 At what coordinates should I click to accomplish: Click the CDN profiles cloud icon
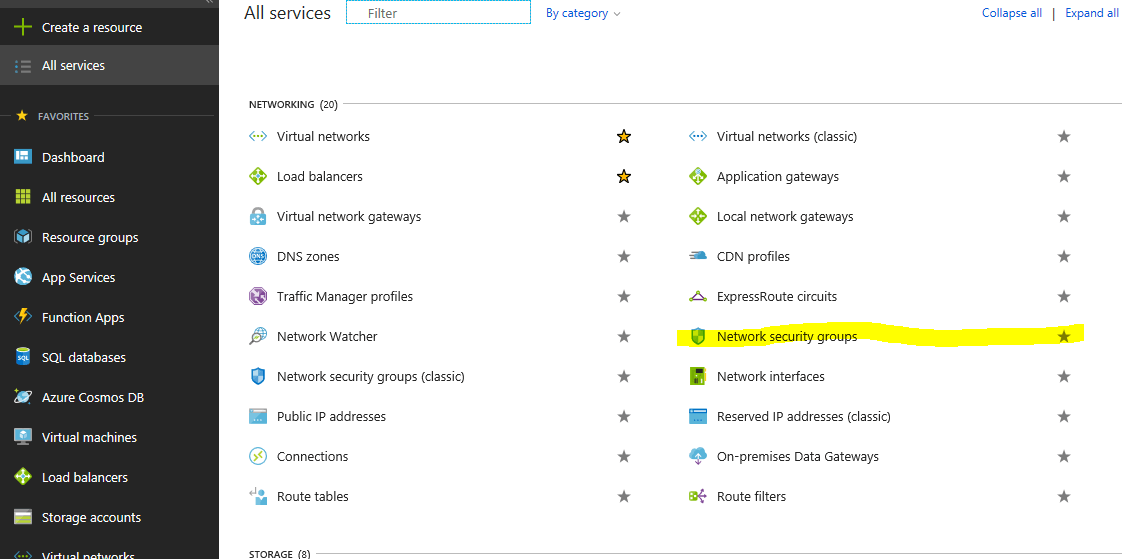click(698, 256)
